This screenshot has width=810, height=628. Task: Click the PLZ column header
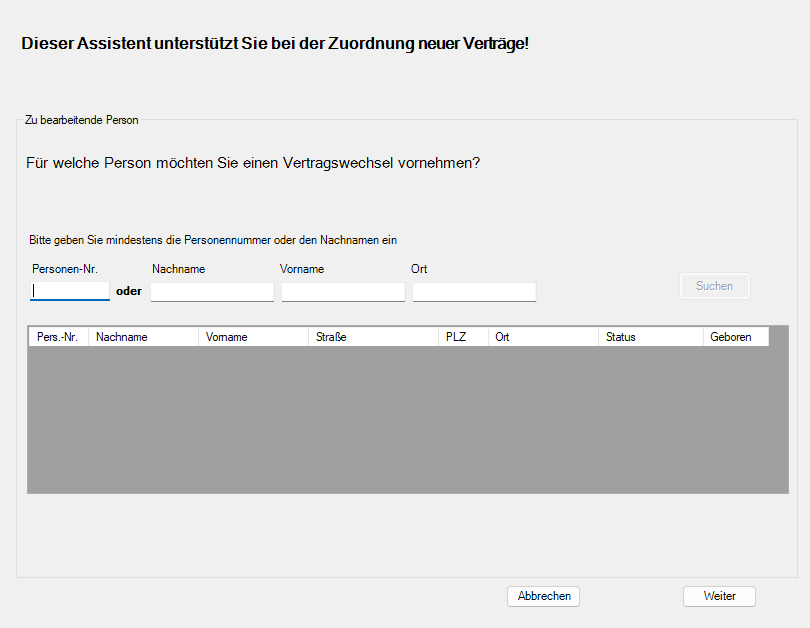tap(458, 337)
